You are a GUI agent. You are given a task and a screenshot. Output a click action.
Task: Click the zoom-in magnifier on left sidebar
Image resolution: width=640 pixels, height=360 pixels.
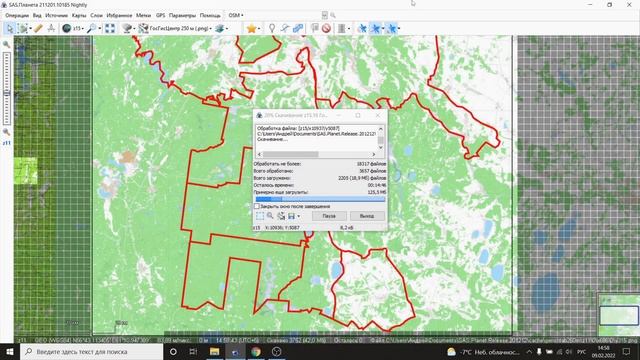pyautogui.click(x=7, y=44)
